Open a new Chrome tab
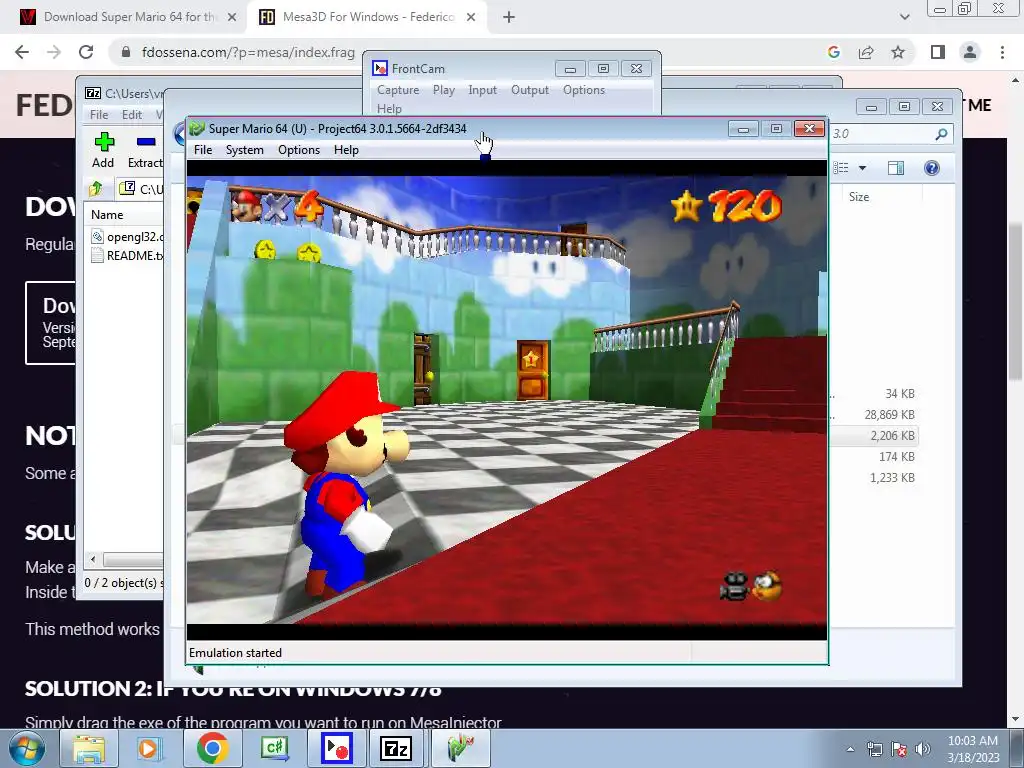1024x768 pixels. [509, 17]
